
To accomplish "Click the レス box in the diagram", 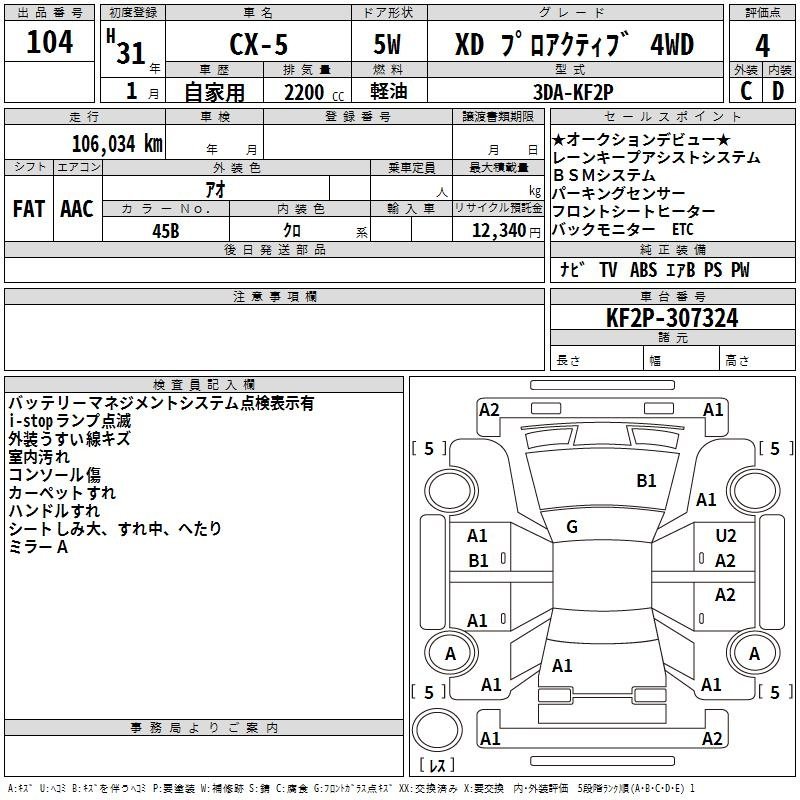I will click(x=437, y=767).
